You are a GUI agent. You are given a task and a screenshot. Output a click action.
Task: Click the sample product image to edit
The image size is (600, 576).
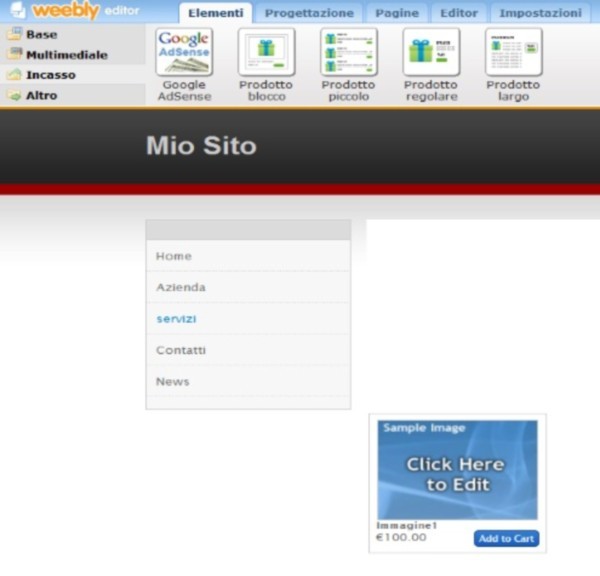(x=457, y=469)
